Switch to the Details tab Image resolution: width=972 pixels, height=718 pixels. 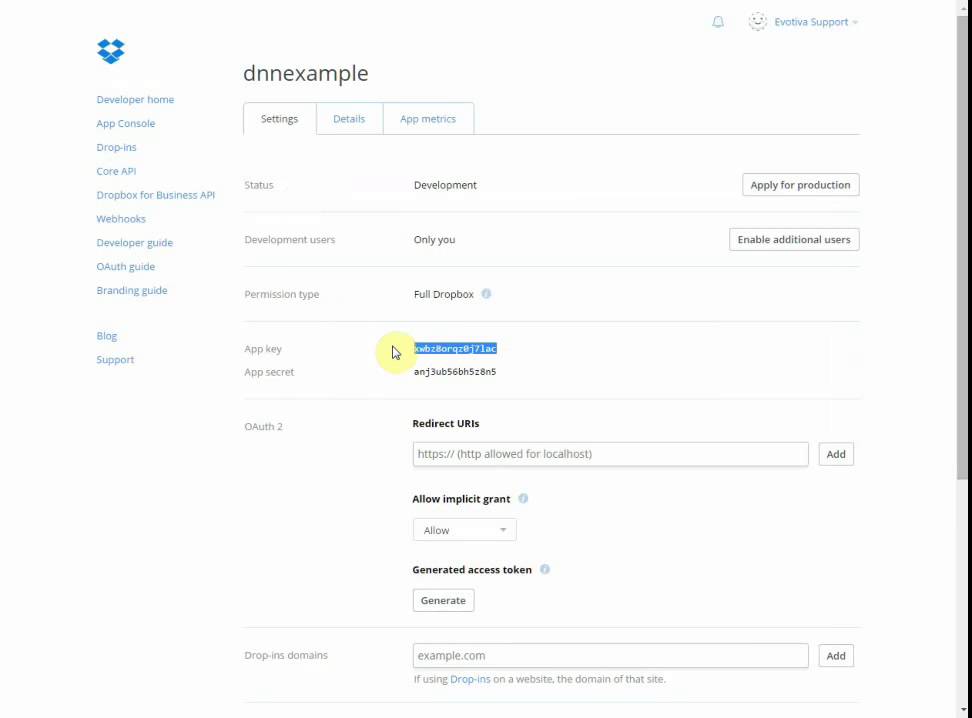point(349,118)
